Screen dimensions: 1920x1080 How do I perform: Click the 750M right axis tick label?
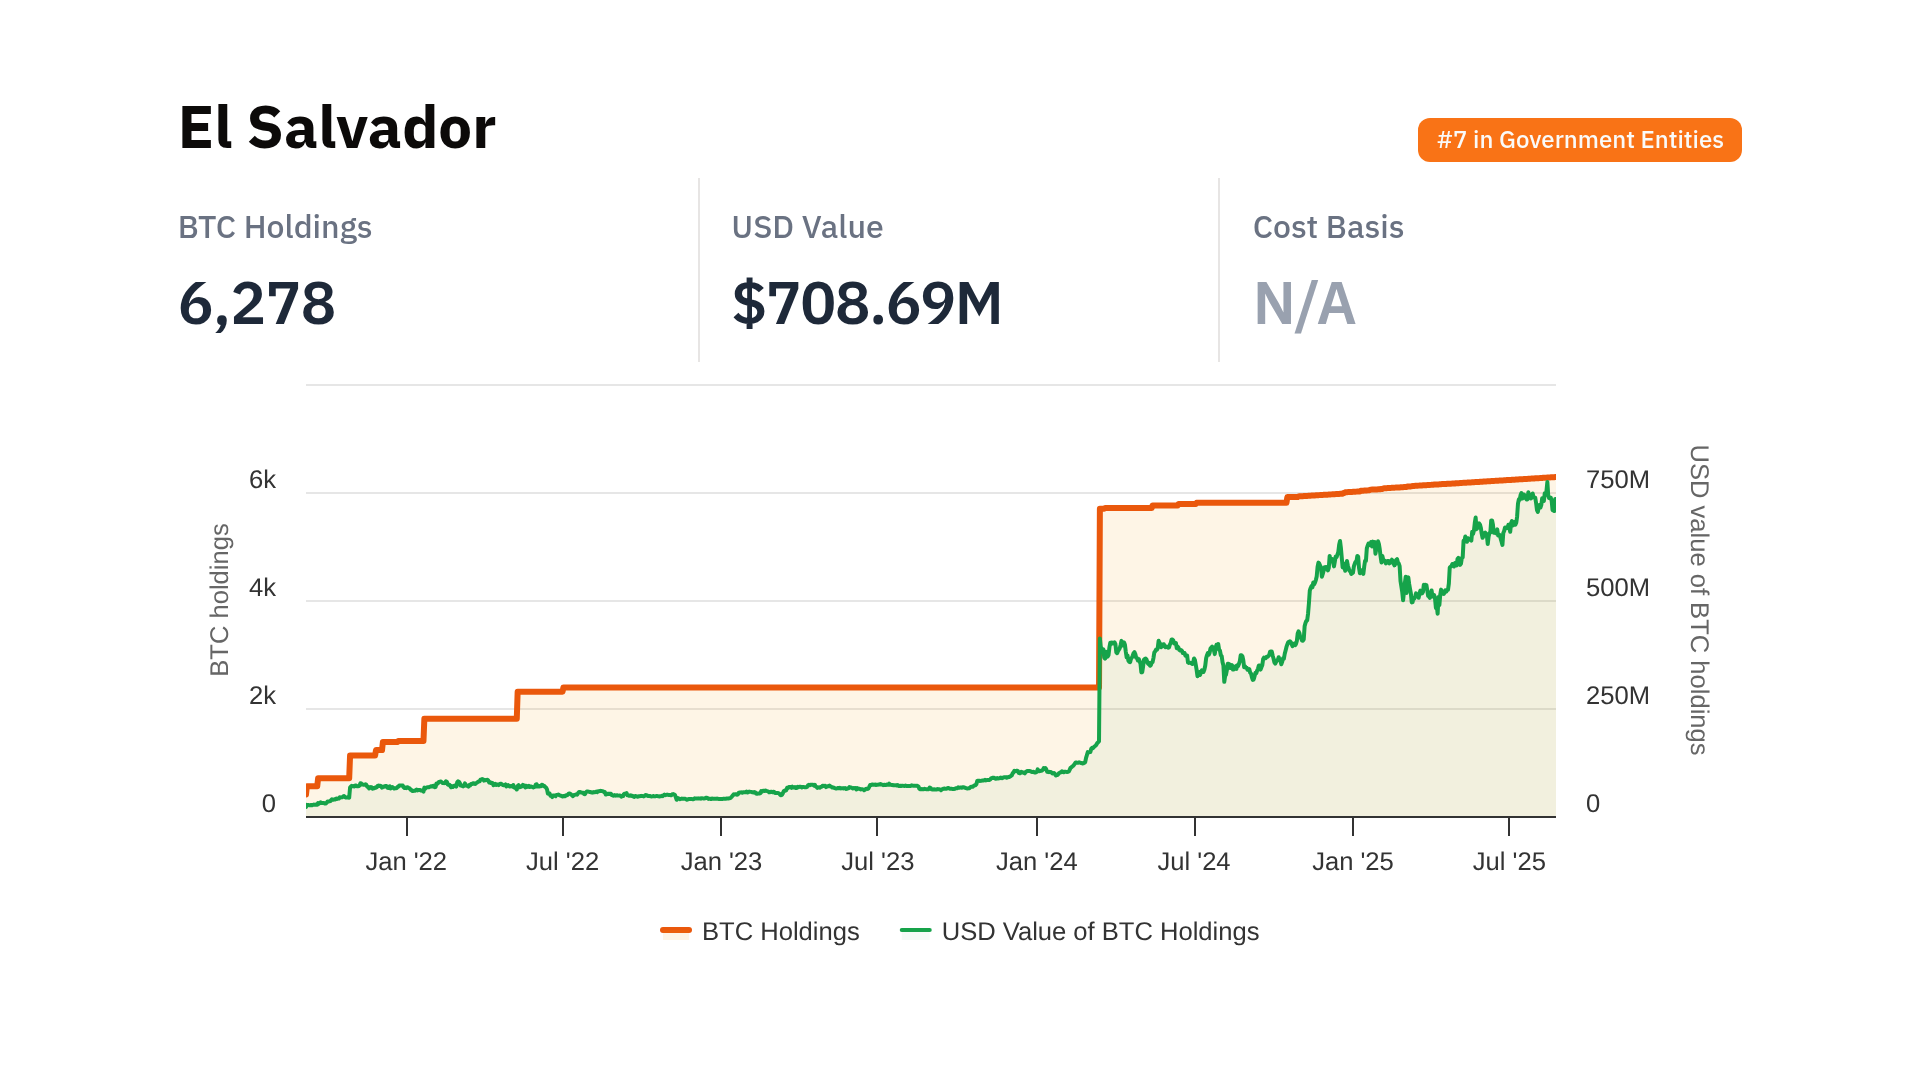click(x=1617, y=480)
